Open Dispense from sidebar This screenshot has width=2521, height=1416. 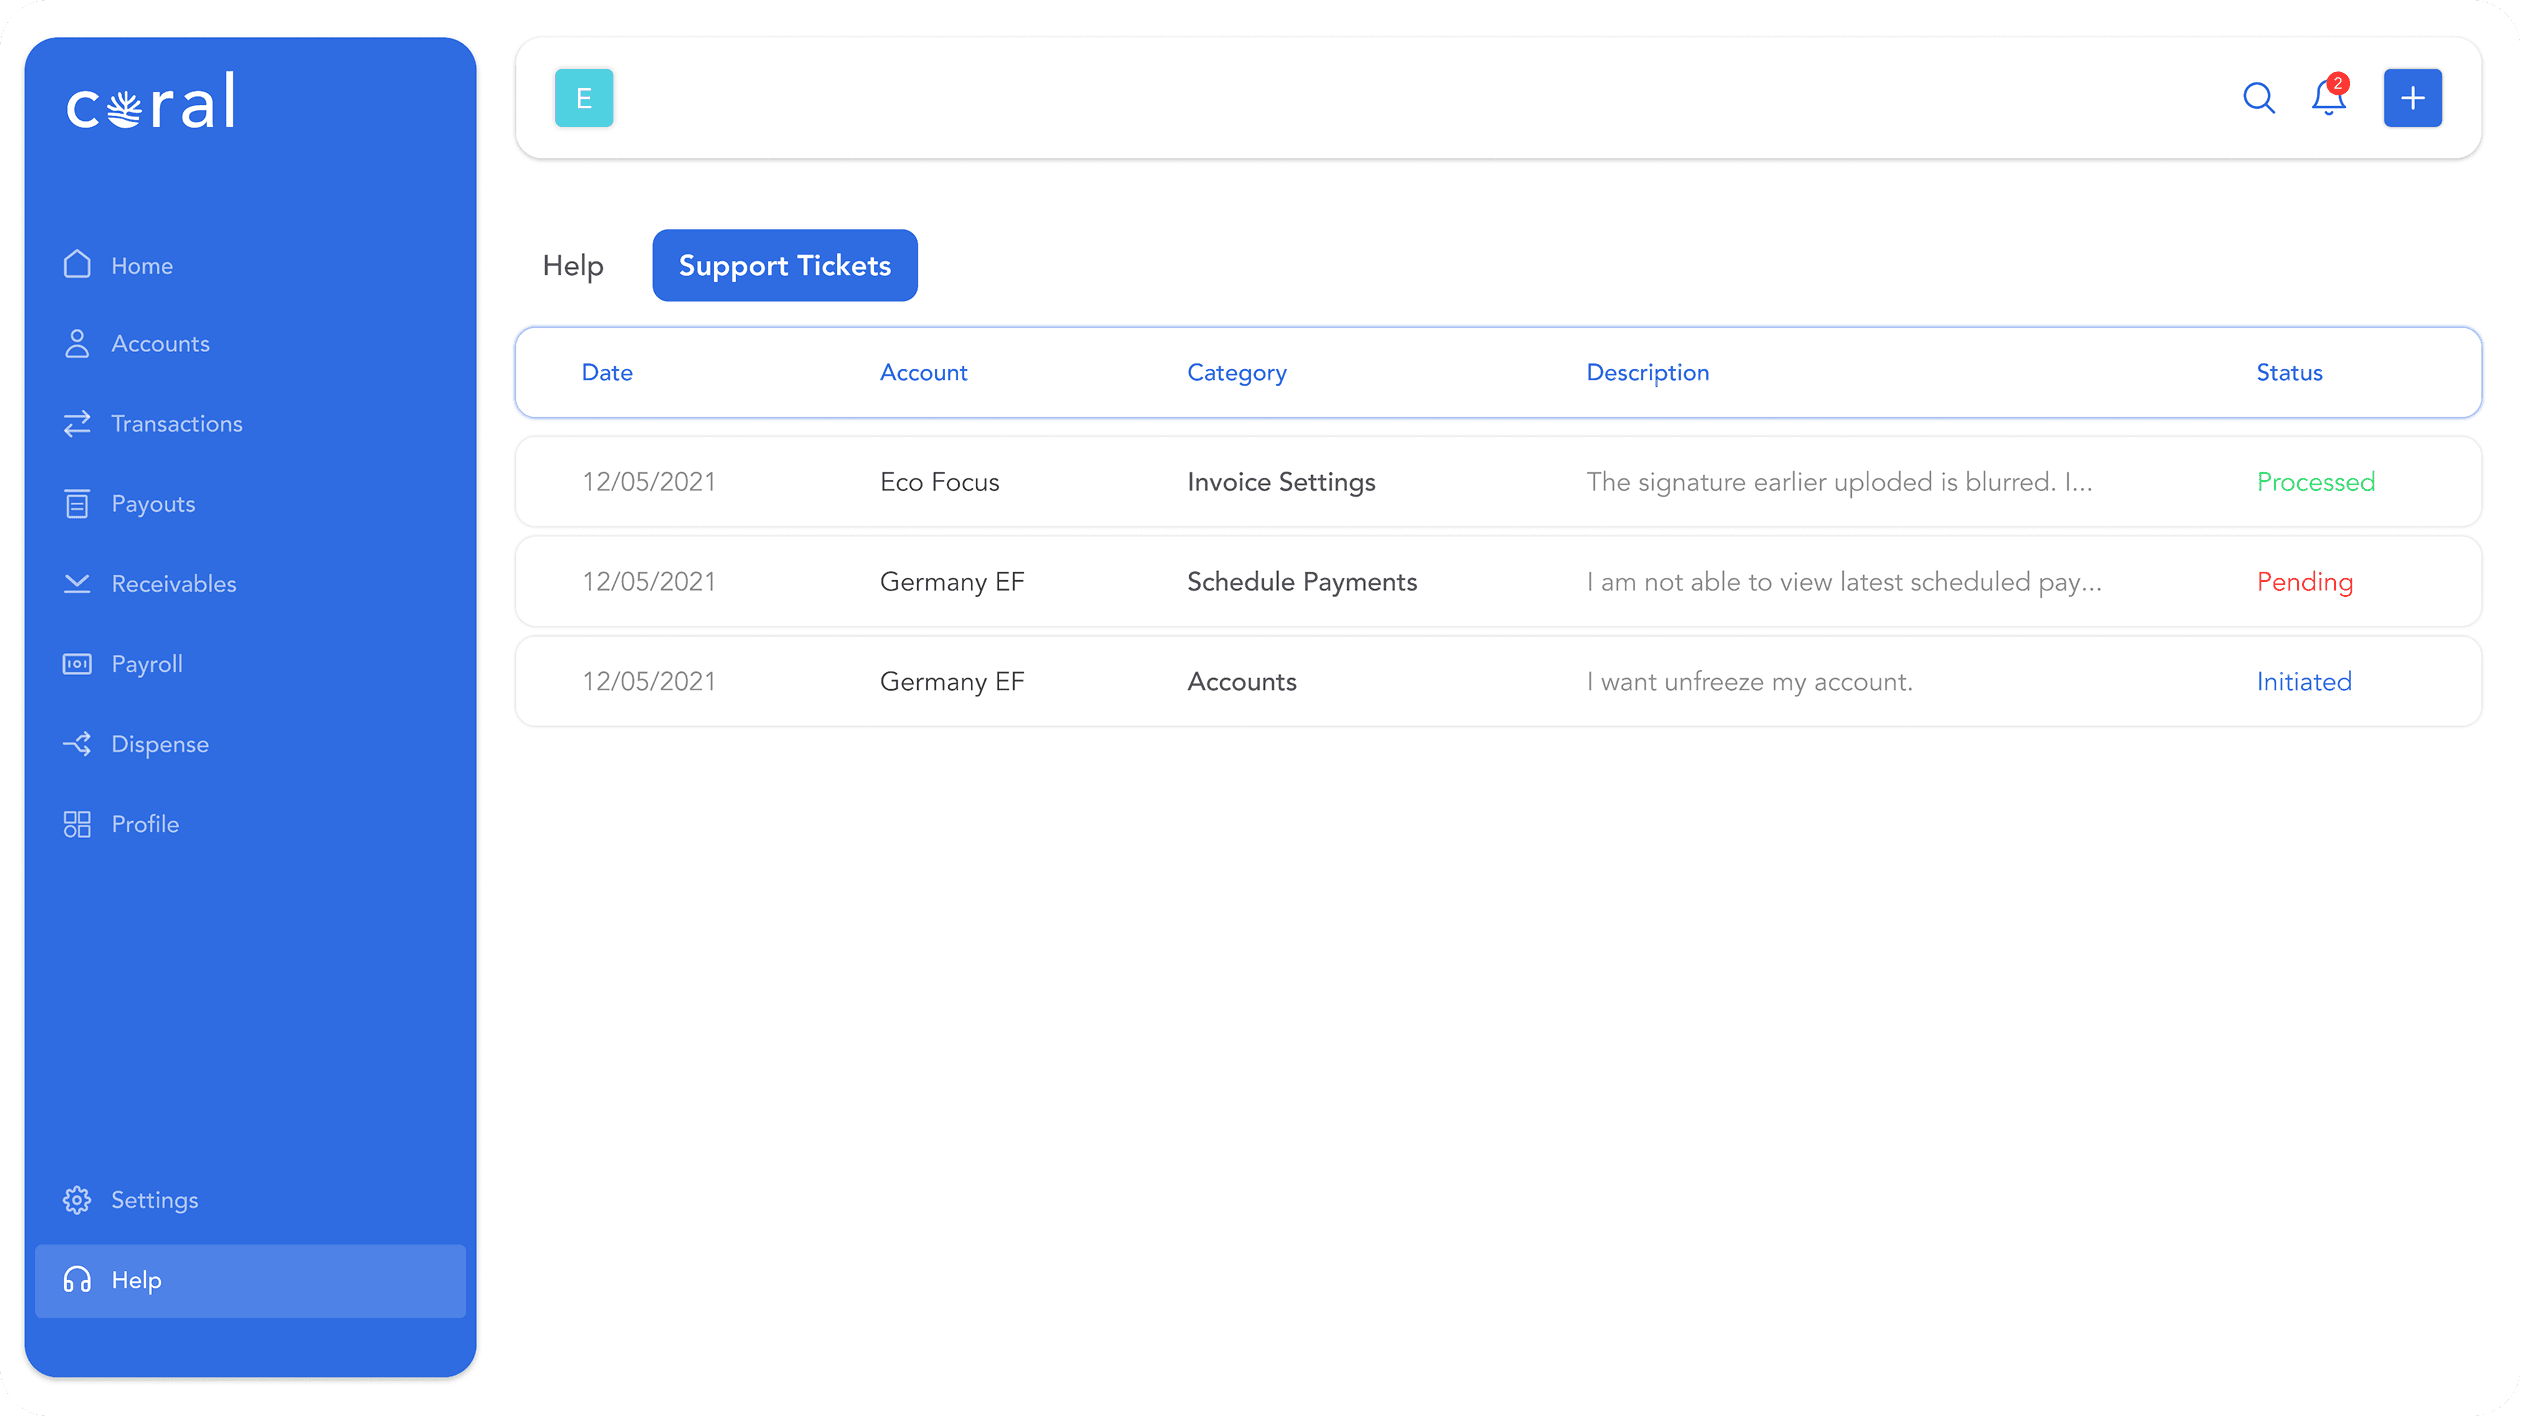(x=159, y=744)
